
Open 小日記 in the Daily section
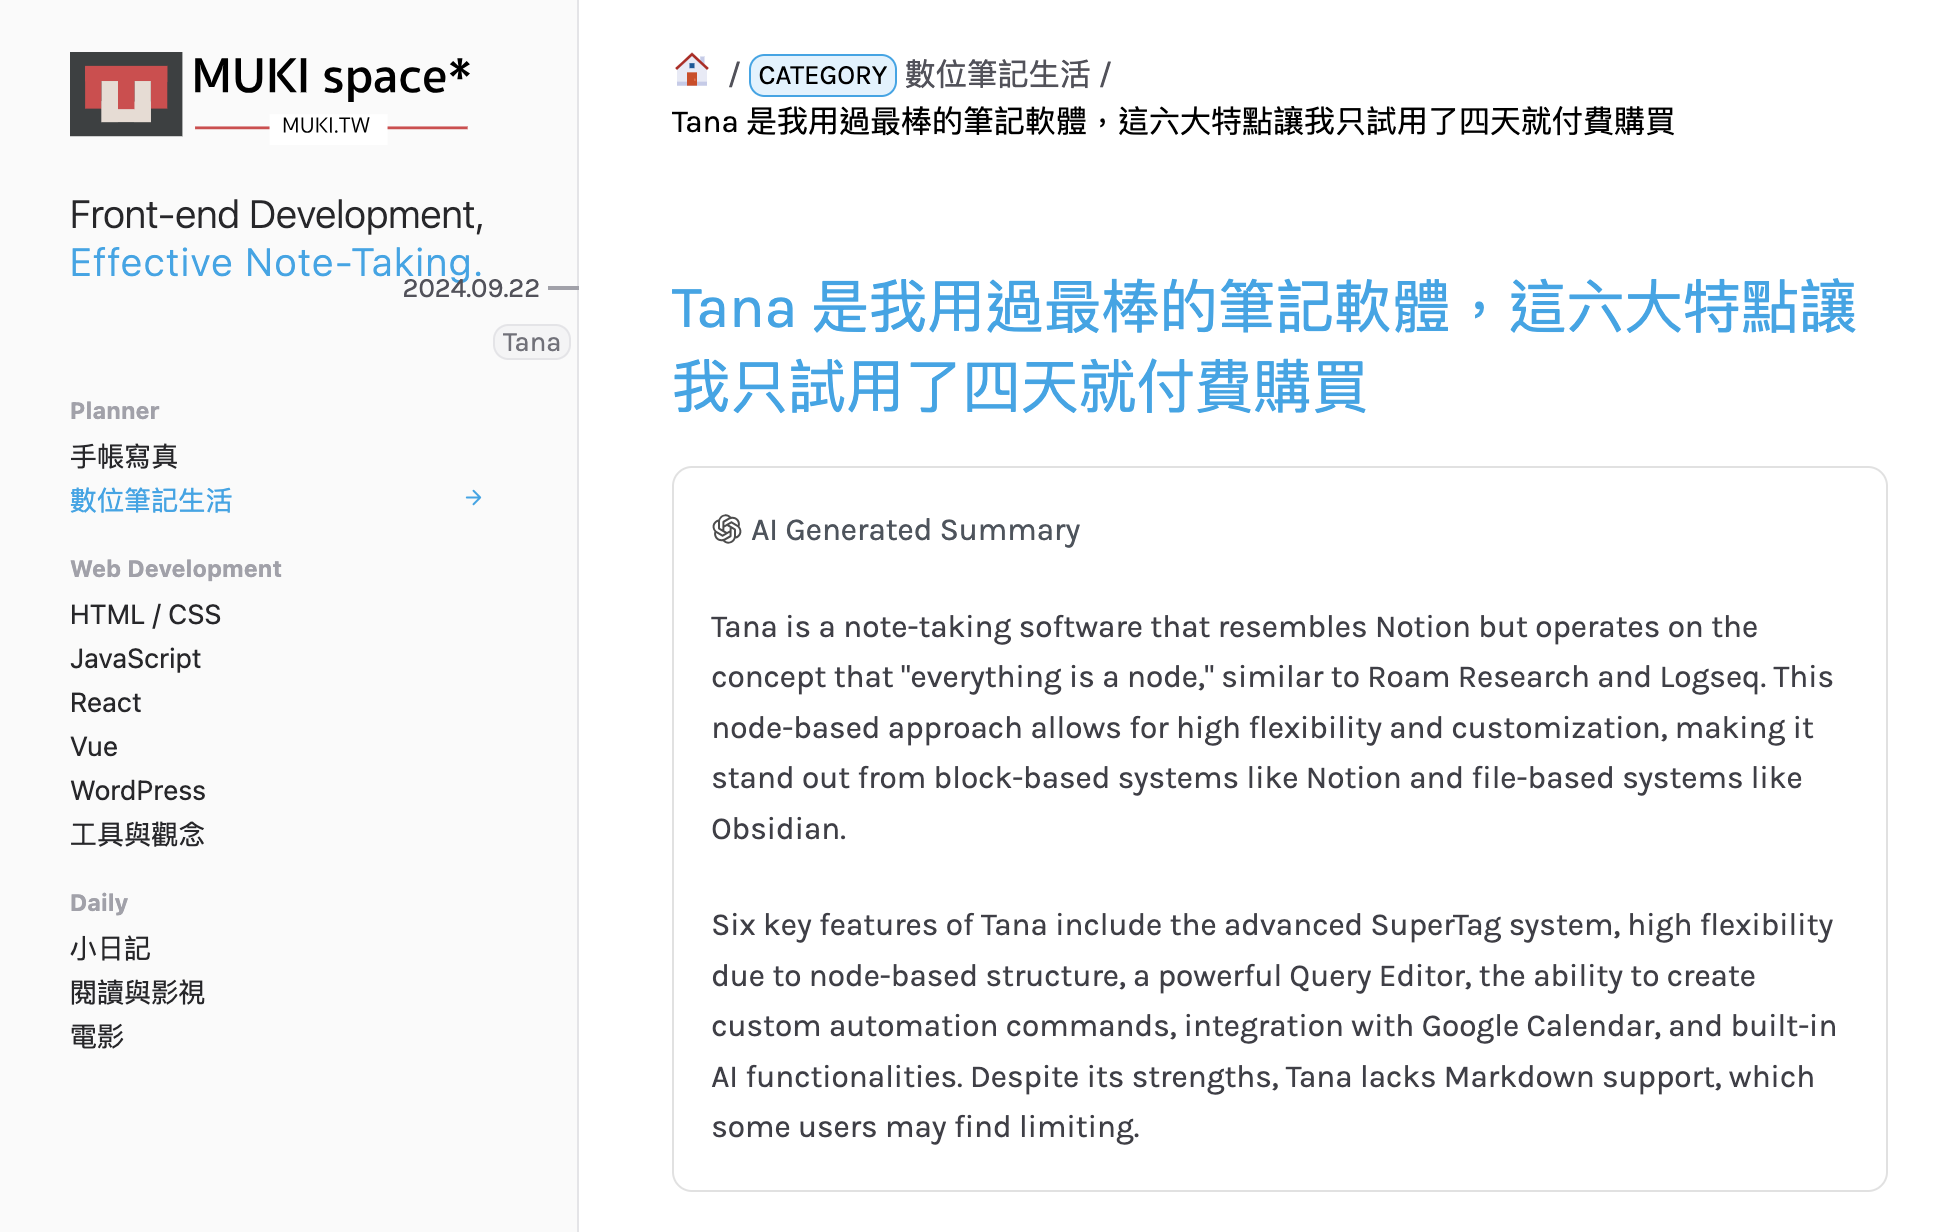tap(110, 948)
